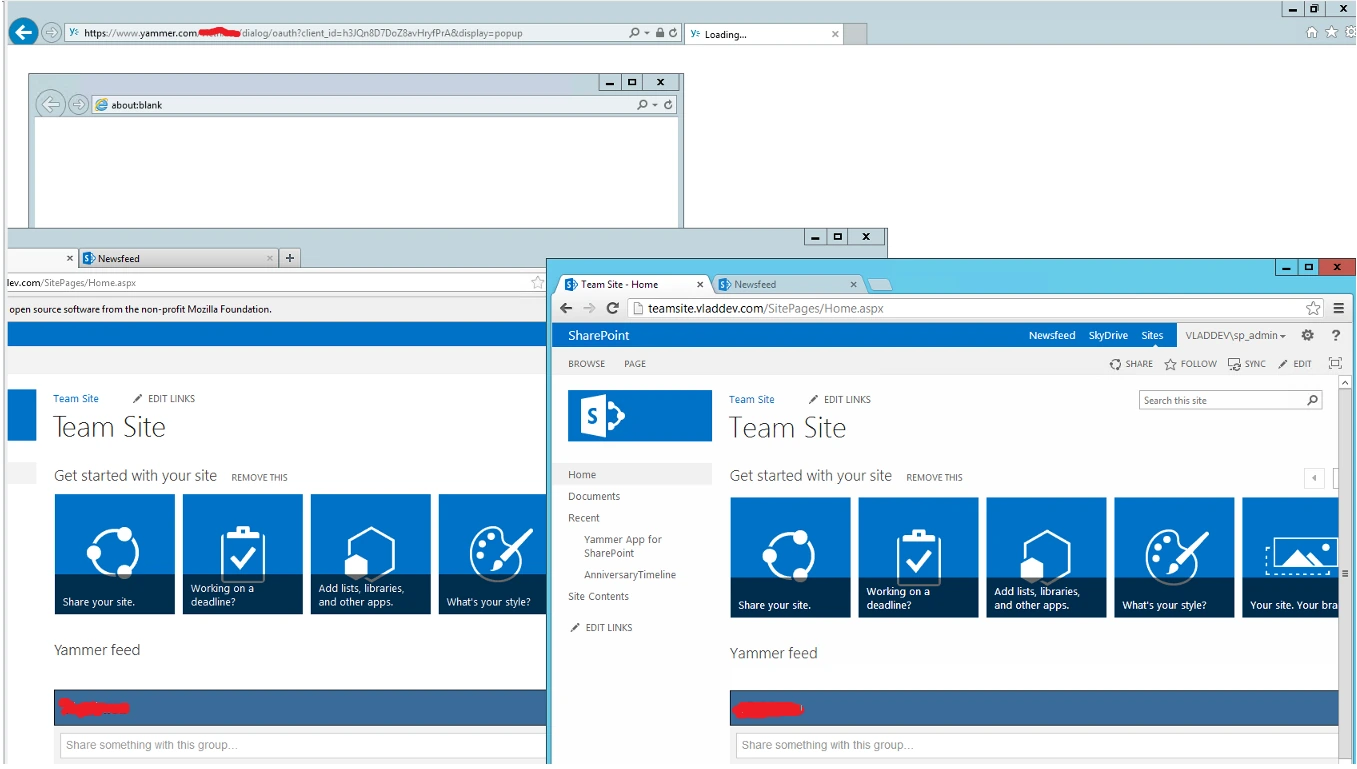The width and height of the screenshot is (1357, 769).
Task: Click the Chrome reload page icon
Action: (613, 308)
